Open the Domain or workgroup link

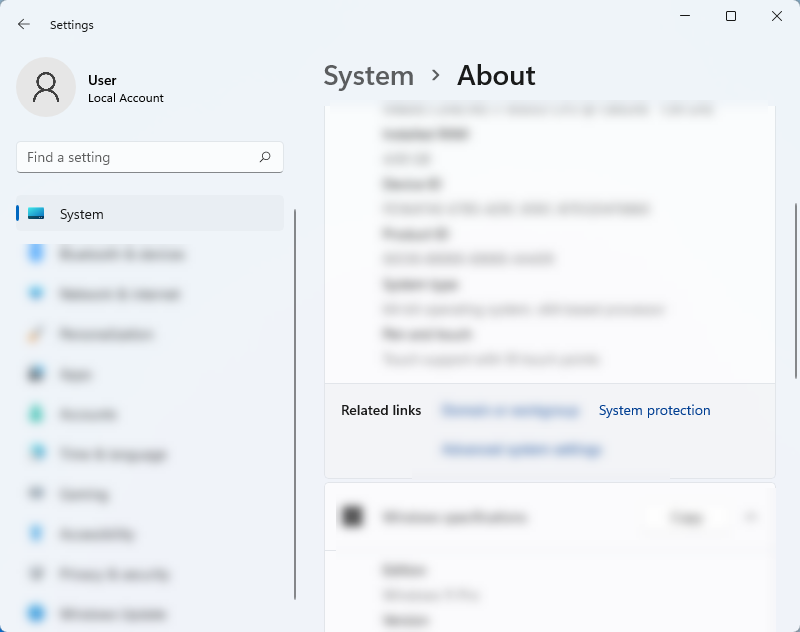pos(510,410)
